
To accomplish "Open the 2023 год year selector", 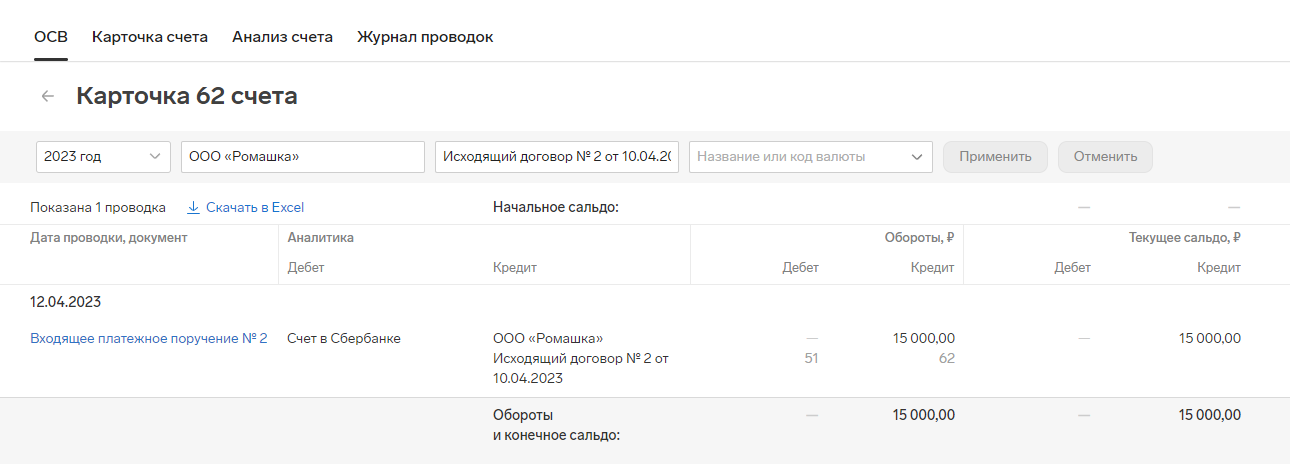I will click(103, 157).
